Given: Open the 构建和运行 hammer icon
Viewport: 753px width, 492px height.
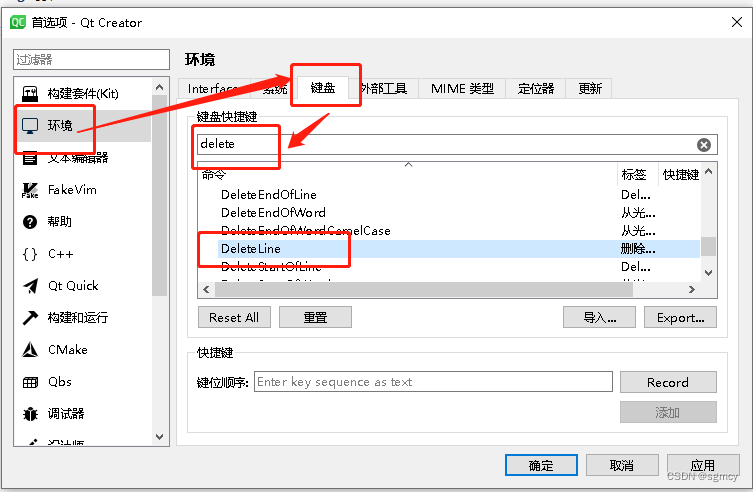Looking at the screenshot, I should (30, 318).
